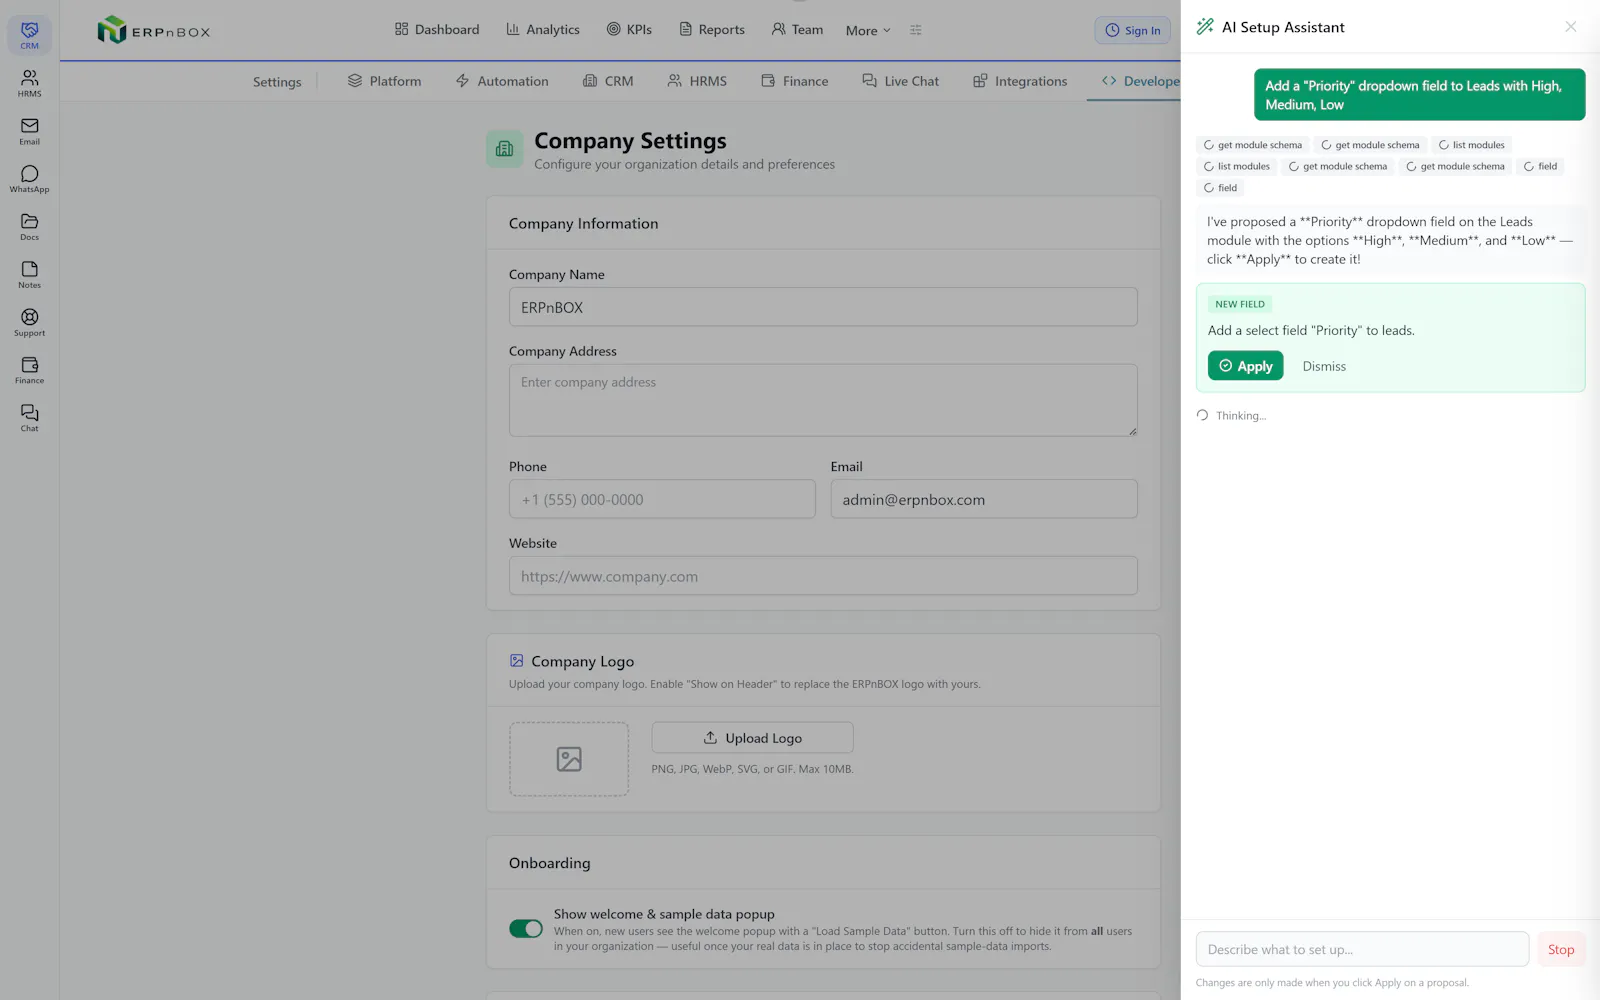
Task: Click the ERPnBOX logo
Action: [x=154, y=30]
